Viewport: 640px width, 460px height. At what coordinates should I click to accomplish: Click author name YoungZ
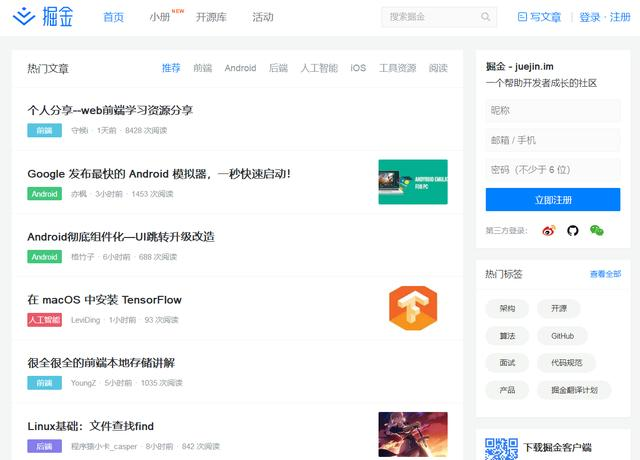pyautogui.click(x=83, y=383)
